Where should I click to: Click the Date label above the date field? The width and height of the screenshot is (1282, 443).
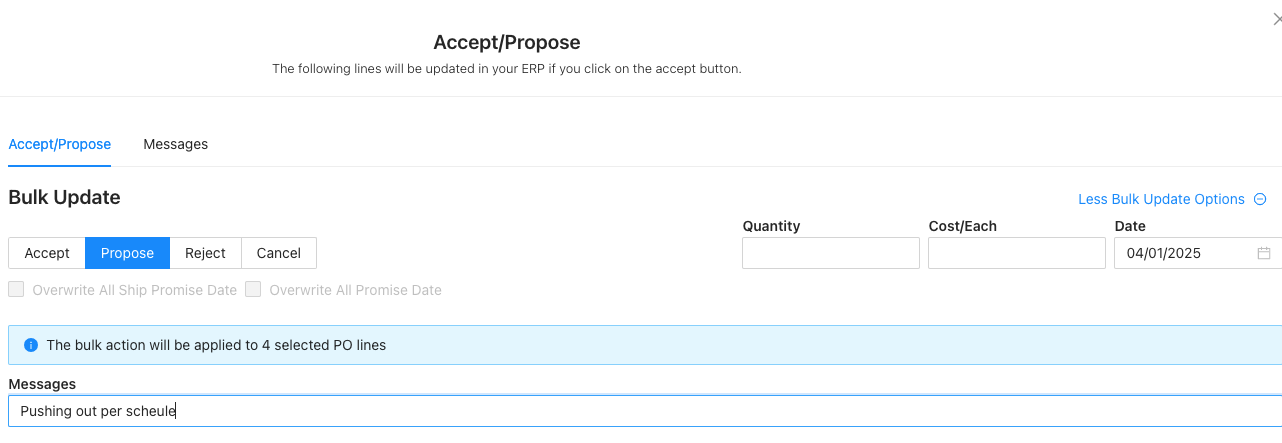[x=1130, y=226]
